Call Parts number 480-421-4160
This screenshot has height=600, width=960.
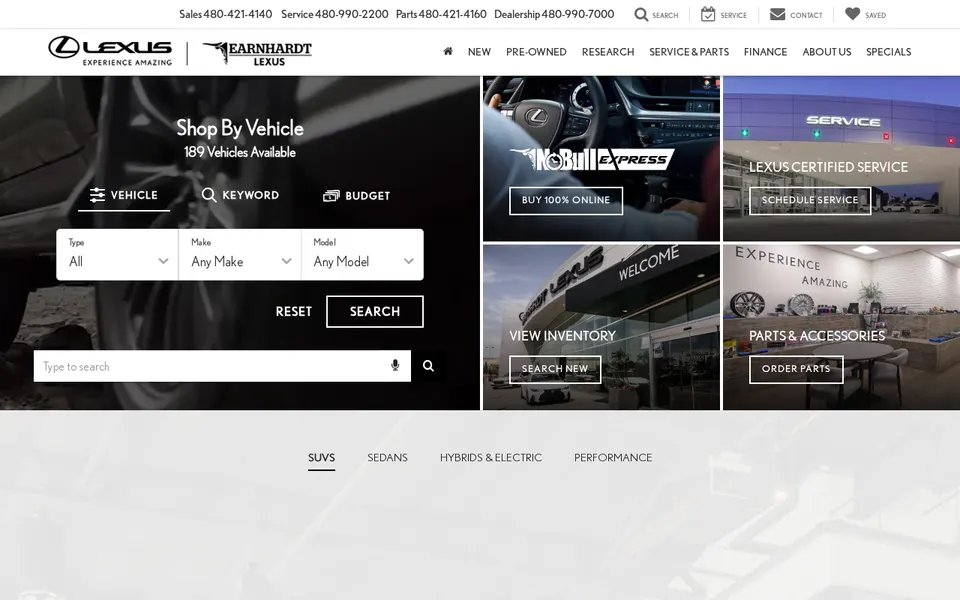click(x=452, y=14)
